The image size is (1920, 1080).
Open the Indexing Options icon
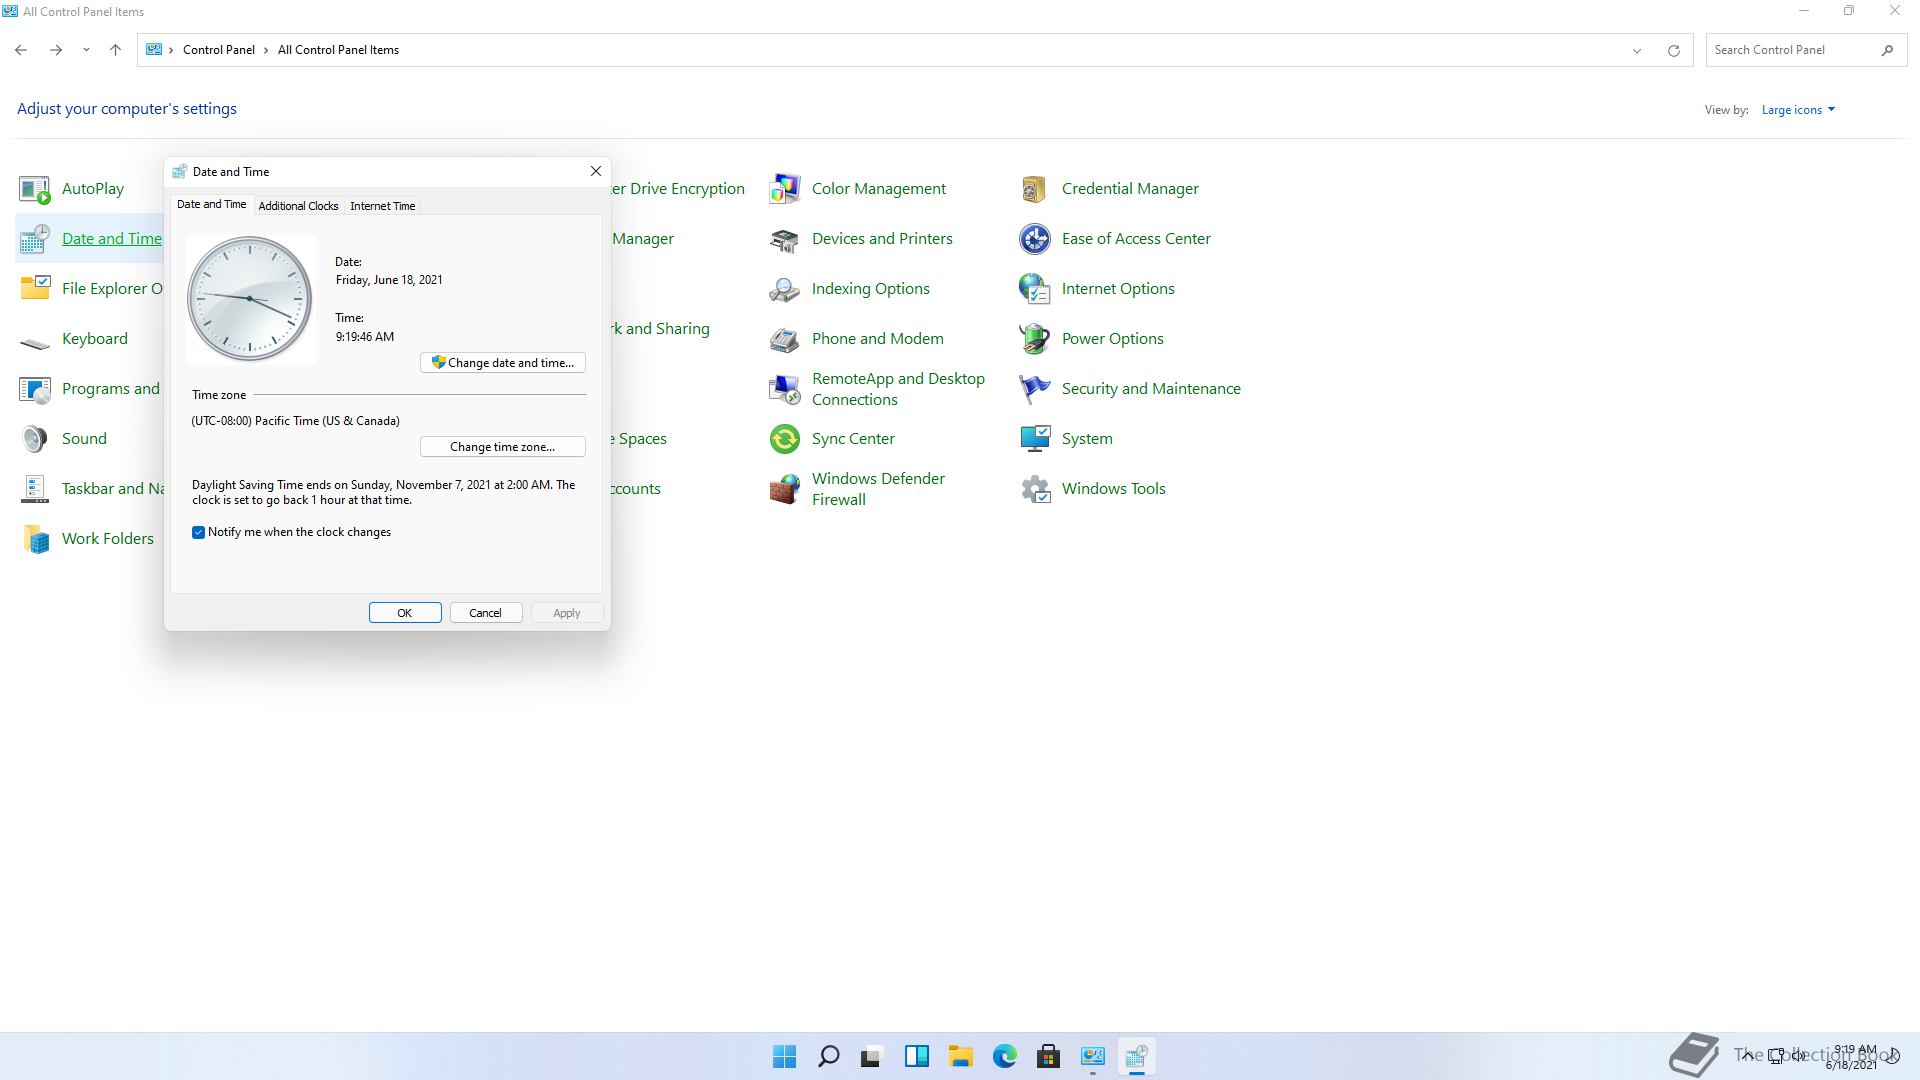click(785, 289)
